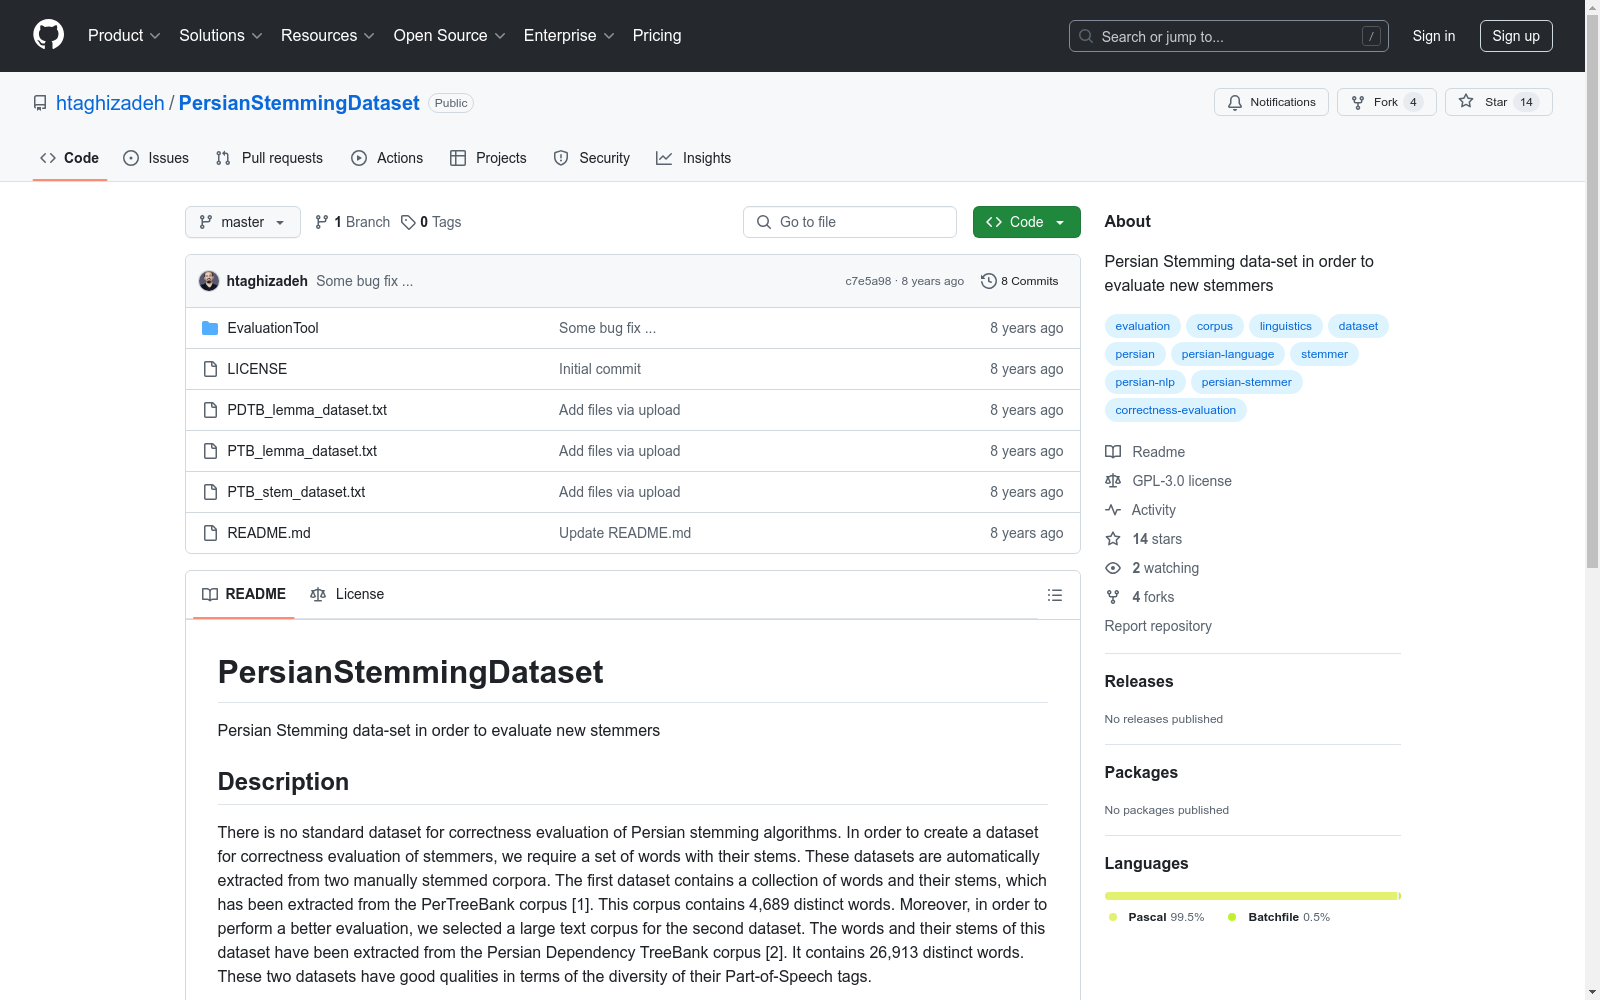Screen dimensions: 1600x1000
Task: Click the Releases heading link
Action: [1139, 681]
